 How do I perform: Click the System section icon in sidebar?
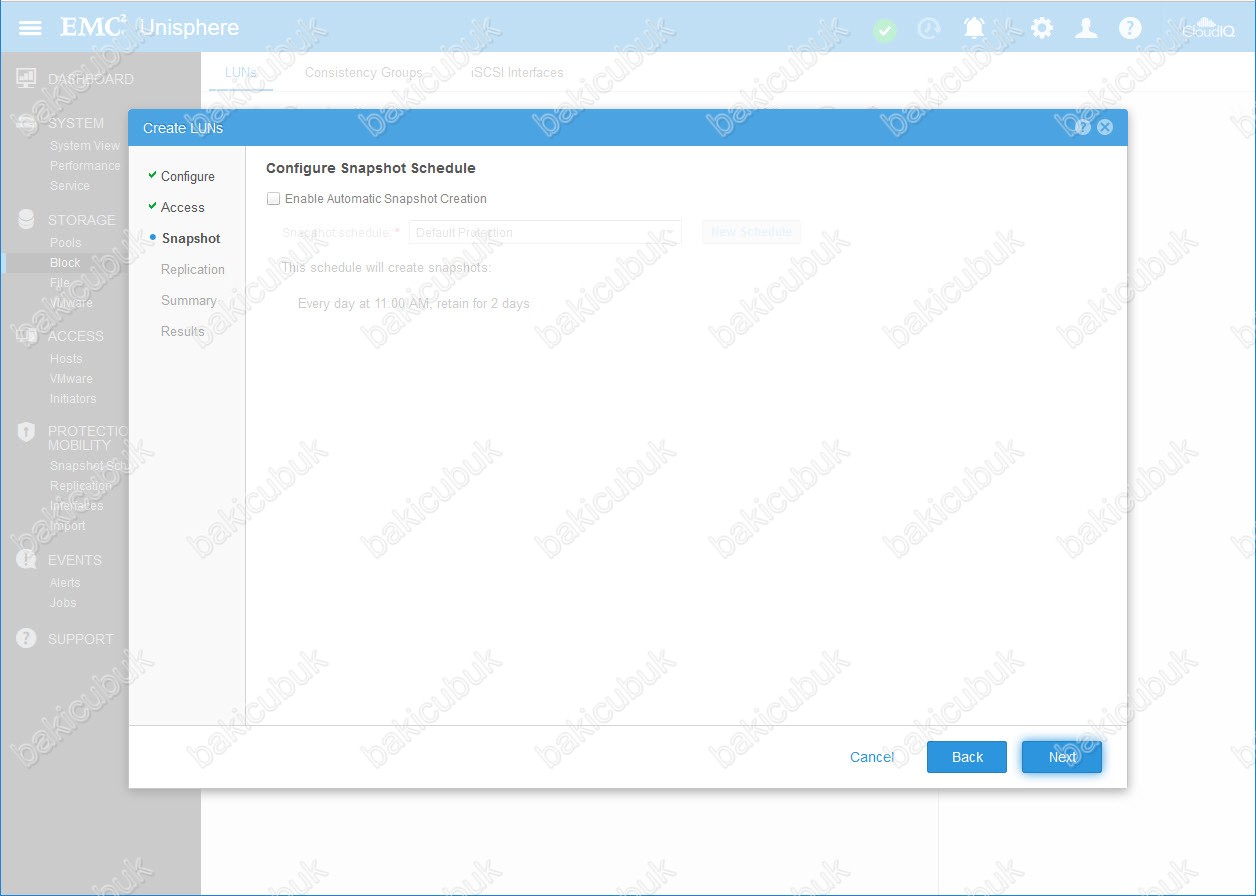[x=27, y=123]
